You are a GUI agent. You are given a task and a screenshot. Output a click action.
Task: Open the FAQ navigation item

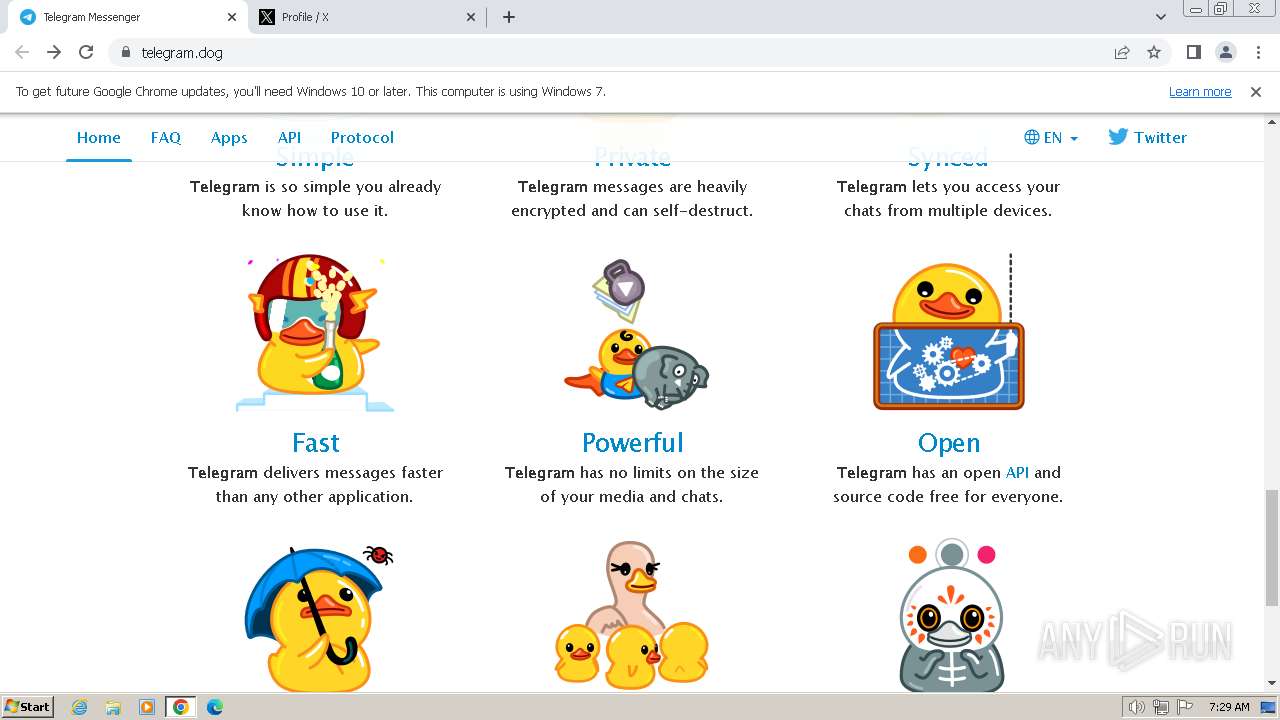tap(166, 138)
